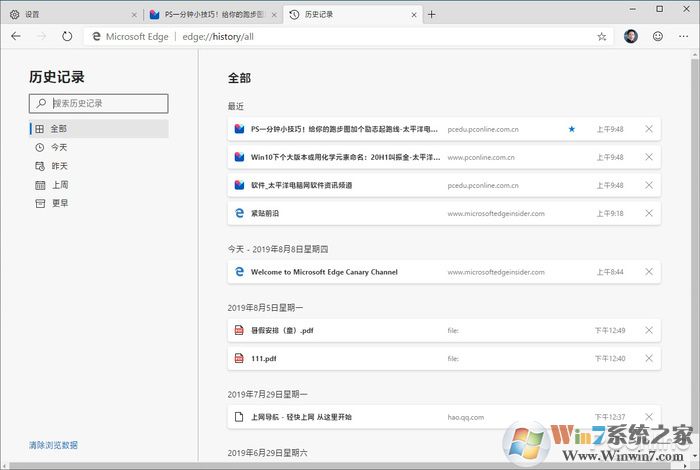Screen dimensions: 700x470
Task: Click blue favorite star on PS一分钟小技巧 row
Action: (x=571, y=129)
